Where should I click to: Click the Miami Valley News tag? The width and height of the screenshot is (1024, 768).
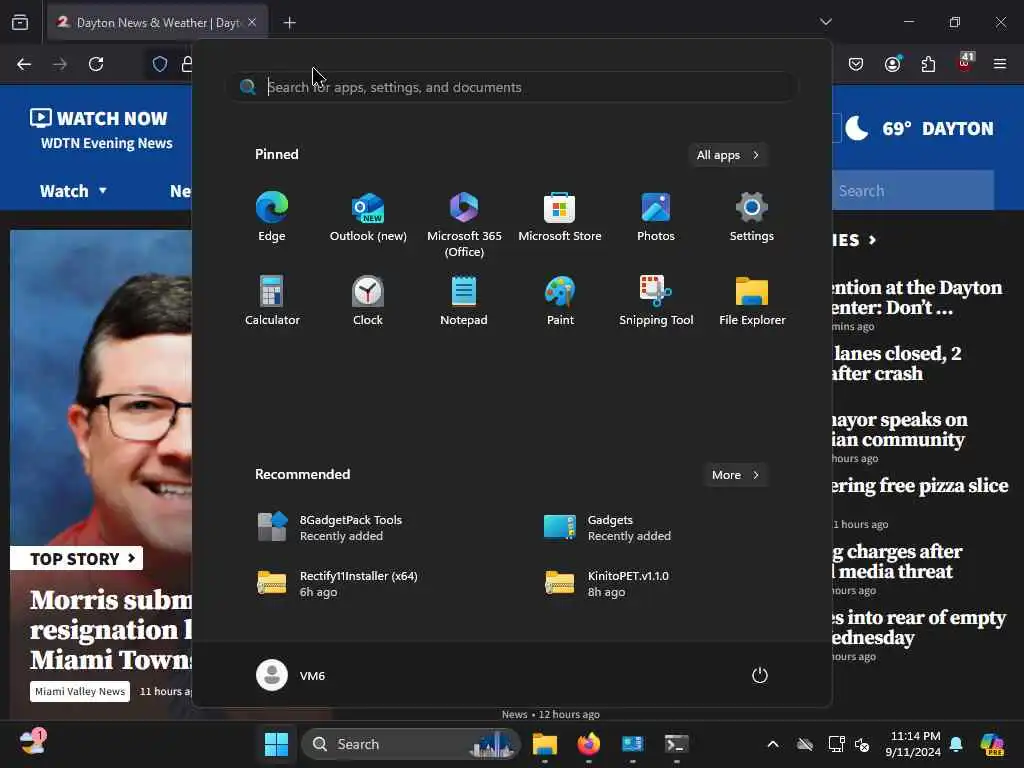point(80,692)
